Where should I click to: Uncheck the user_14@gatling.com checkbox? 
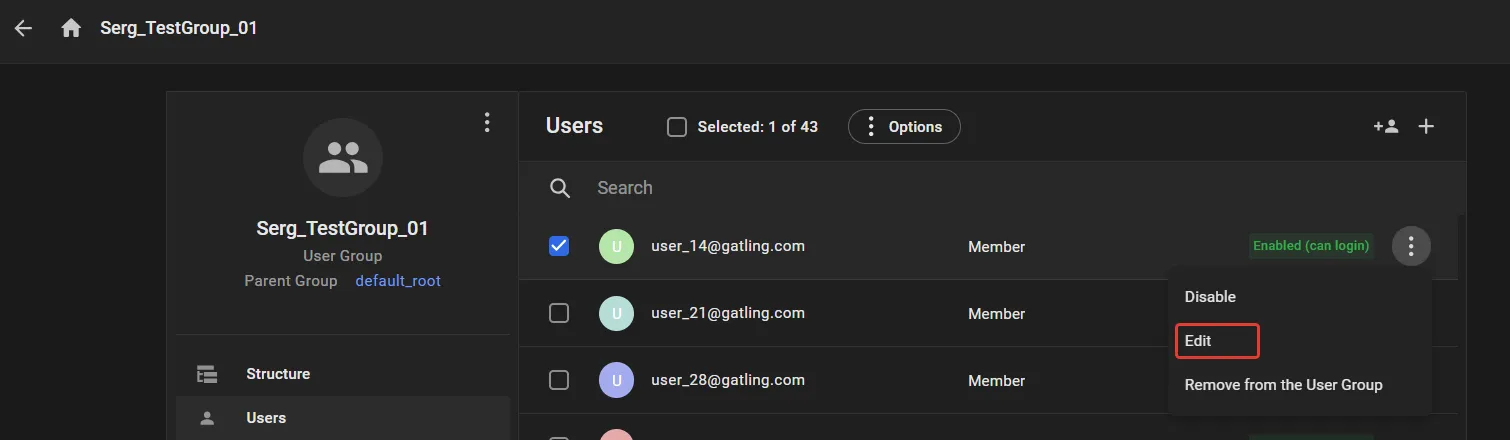pos(559,246)
